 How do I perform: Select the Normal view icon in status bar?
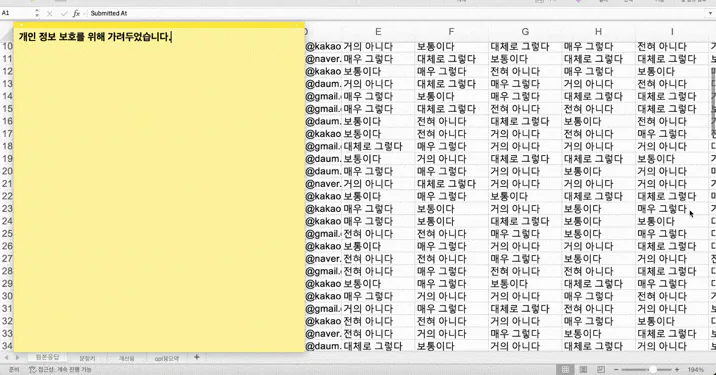565,369
